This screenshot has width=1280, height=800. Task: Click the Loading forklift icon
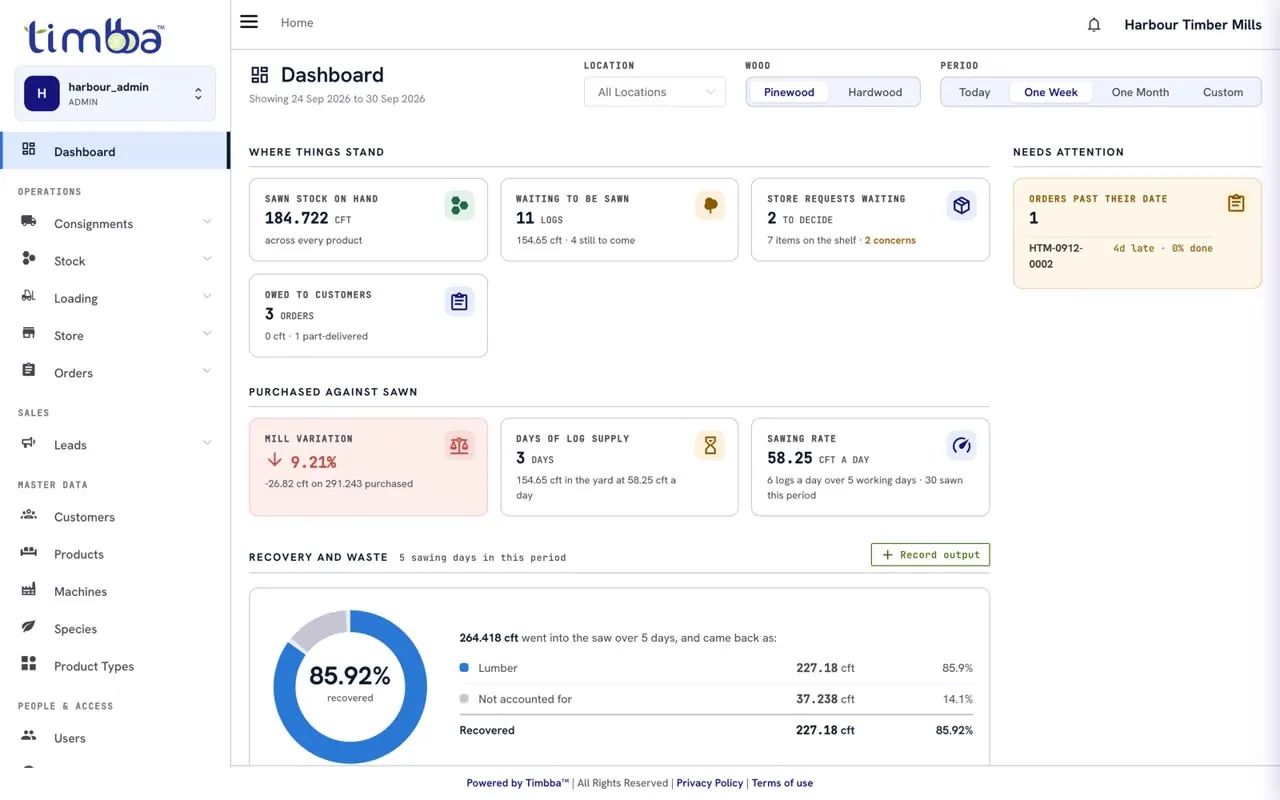pos(29,297)
